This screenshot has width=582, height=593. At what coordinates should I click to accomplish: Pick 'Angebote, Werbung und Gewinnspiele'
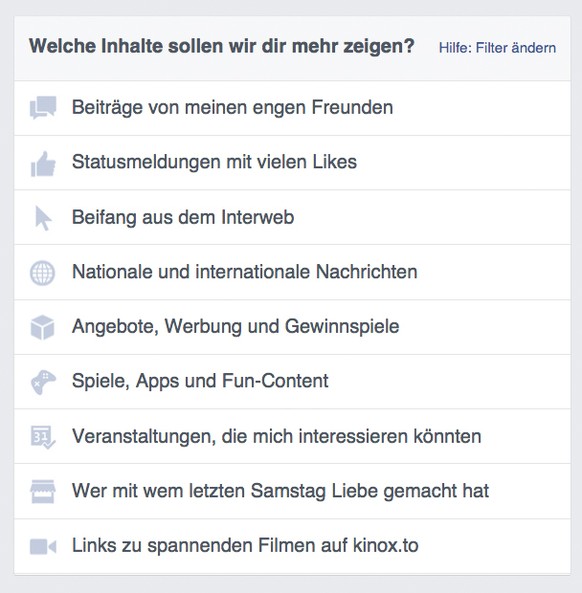point(292,327)
